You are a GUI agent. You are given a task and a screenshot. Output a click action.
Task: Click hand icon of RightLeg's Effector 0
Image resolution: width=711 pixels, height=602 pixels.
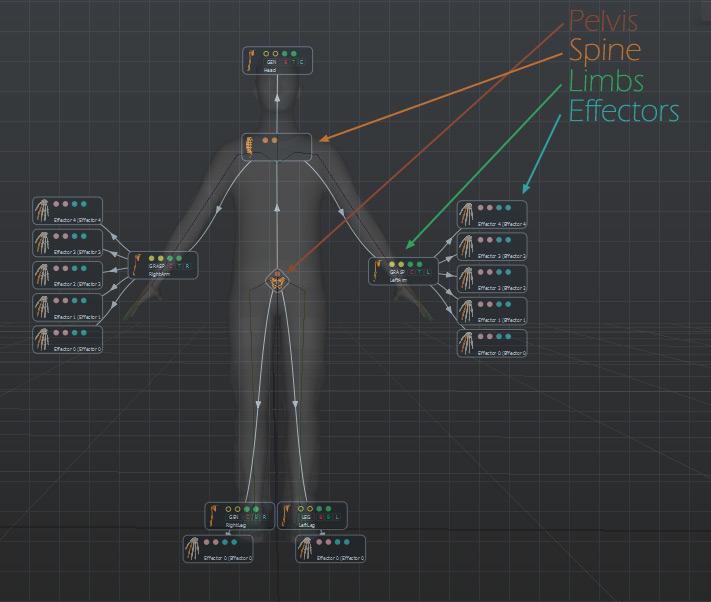(192, 549)
